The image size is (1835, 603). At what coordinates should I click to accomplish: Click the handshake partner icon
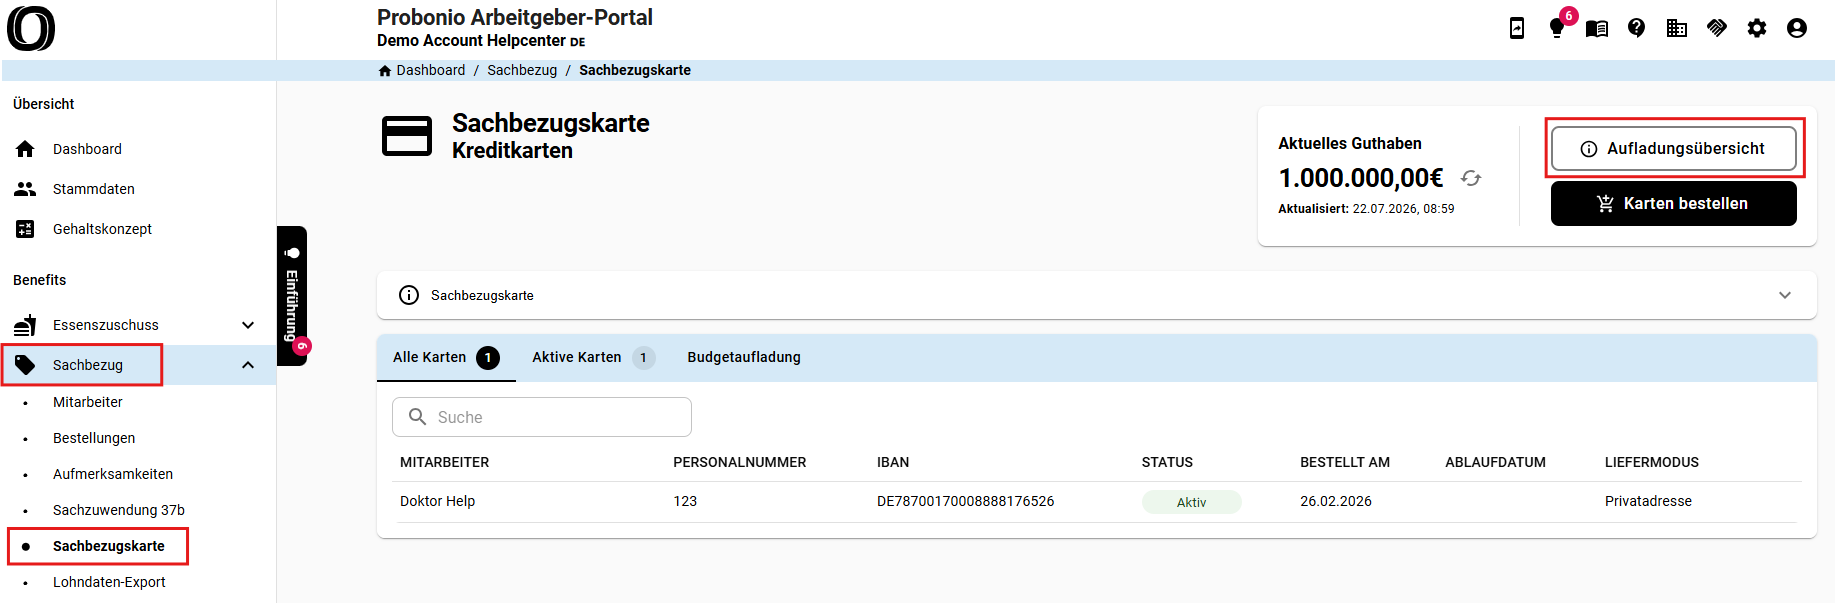tap(1717, 28)
